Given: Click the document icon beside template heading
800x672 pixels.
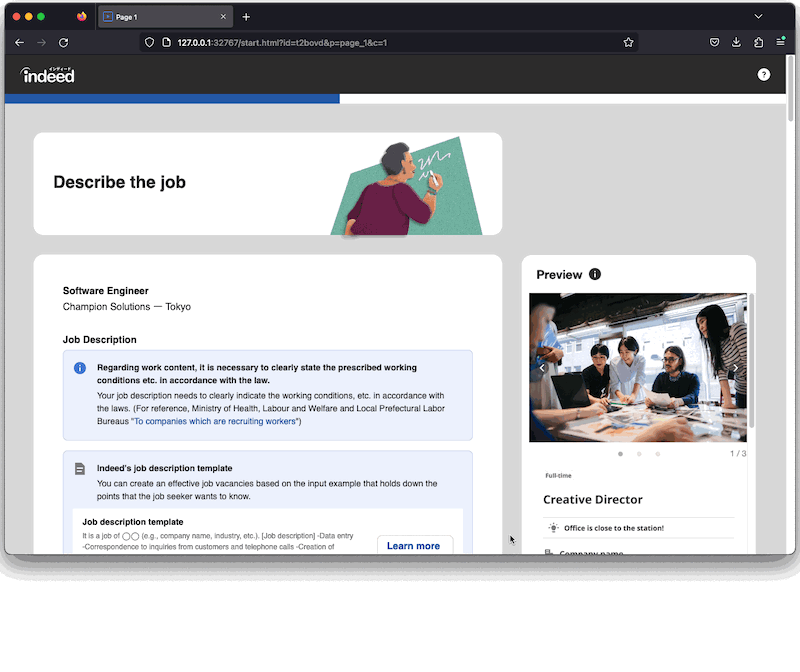Looking at the screenshot, I should tap(80, 468).
